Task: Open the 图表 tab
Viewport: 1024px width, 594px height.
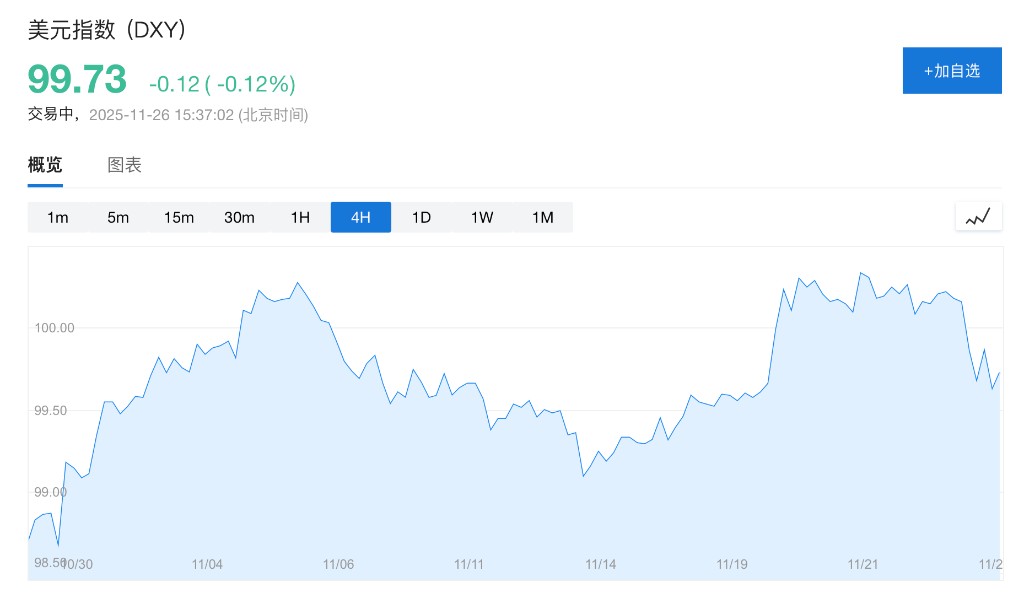Action: tap(125, 165)
